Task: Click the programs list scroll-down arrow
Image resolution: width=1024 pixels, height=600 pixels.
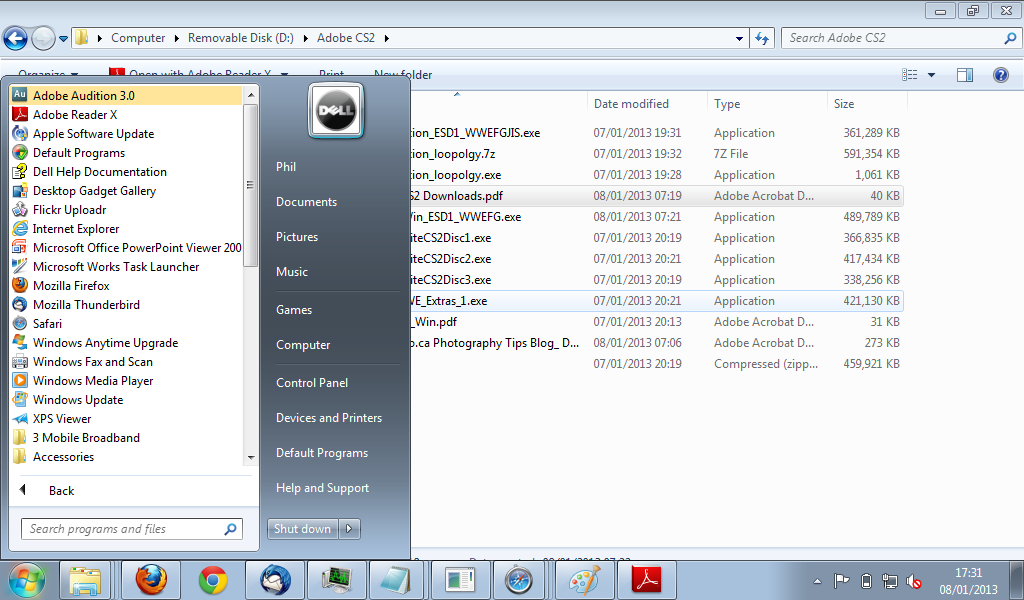Action: (250, 458)
